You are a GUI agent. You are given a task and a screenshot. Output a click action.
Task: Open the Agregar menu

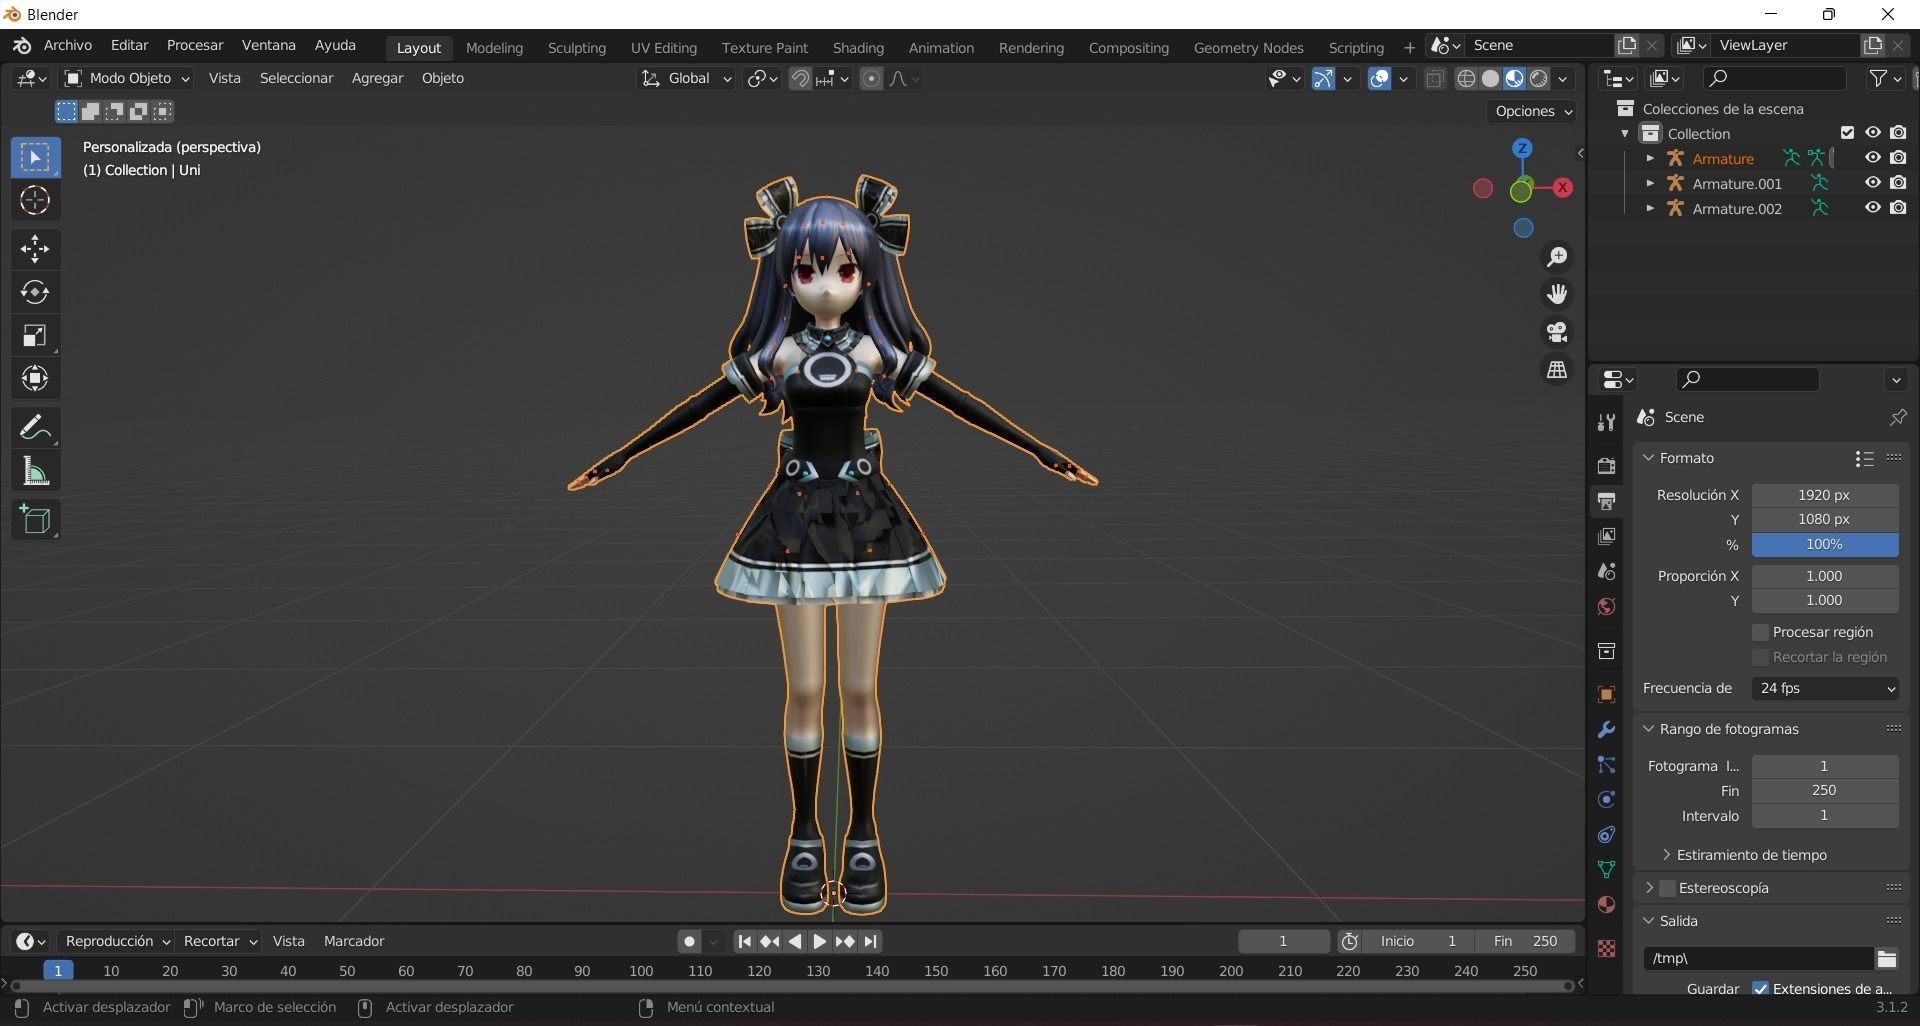click(x=377, y=78)
